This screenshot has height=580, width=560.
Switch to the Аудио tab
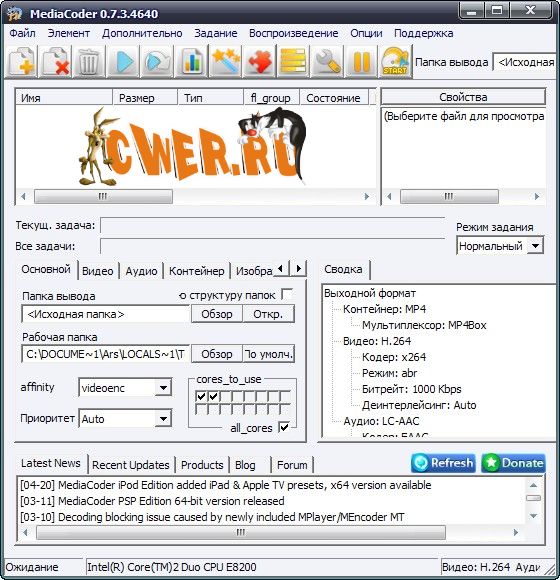pyautogui.click(x=141, y=271)
